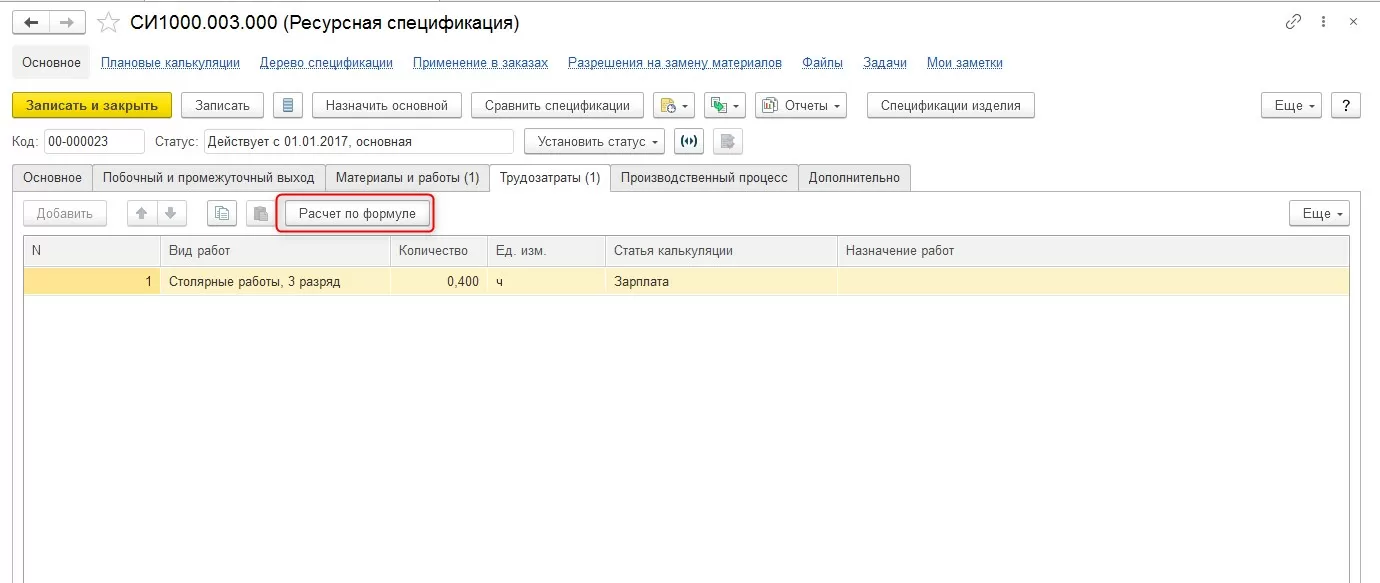Click the greyed document icon after broadcast icon
Viewport: 1380px width, 583px height.
[728, 141]
